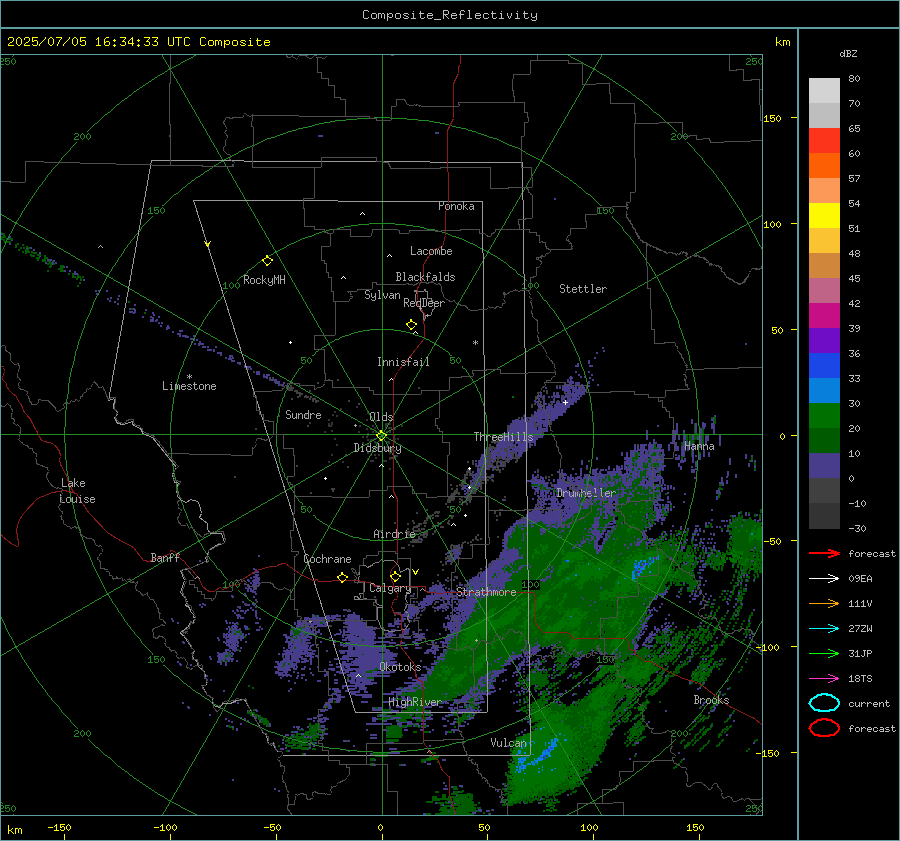Click the Olds town label
The image size is (900, 841).
point(381,417)
